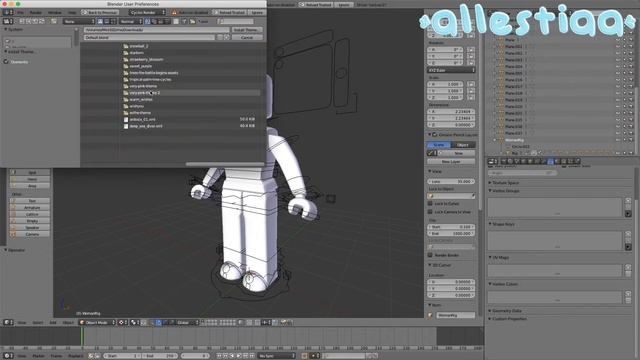Toggle the auto keyframe record button
This screenshot has width=640, height=360.
click(x=304, y=356)
